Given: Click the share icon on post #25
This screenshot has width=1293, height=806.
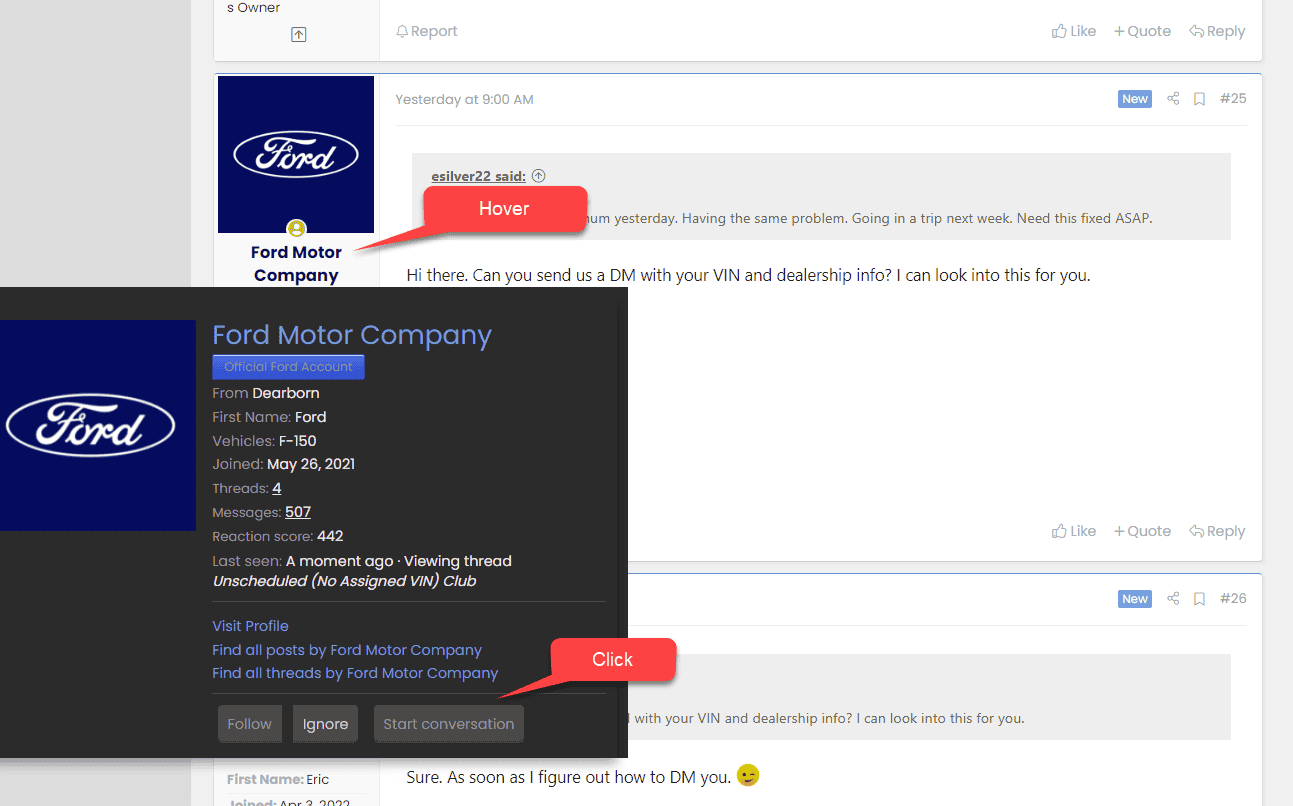Looking at the screenshot, I should pos(1173,99).
